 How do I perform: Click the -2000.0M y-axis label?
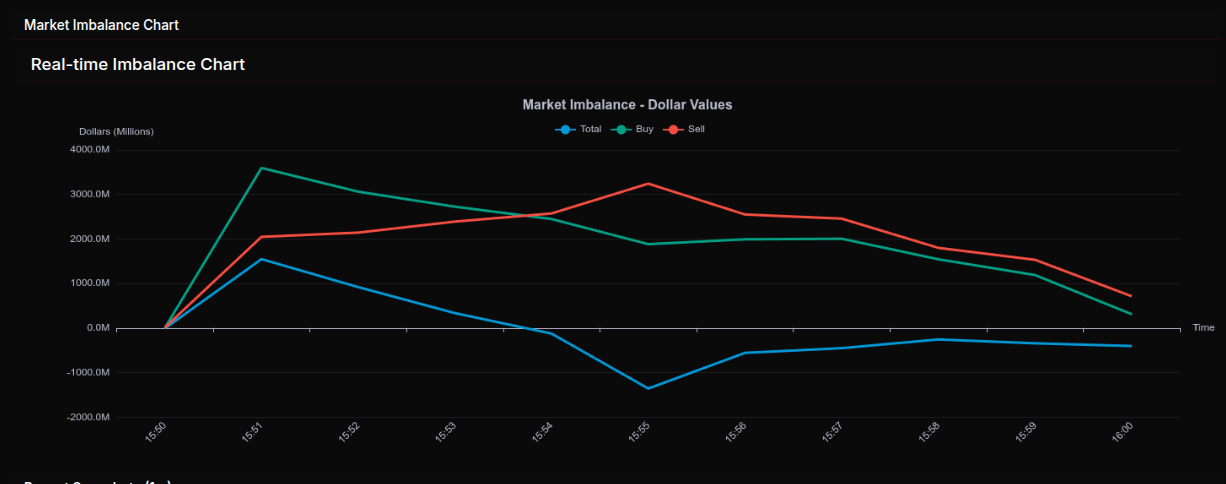[x=88, y=417]
